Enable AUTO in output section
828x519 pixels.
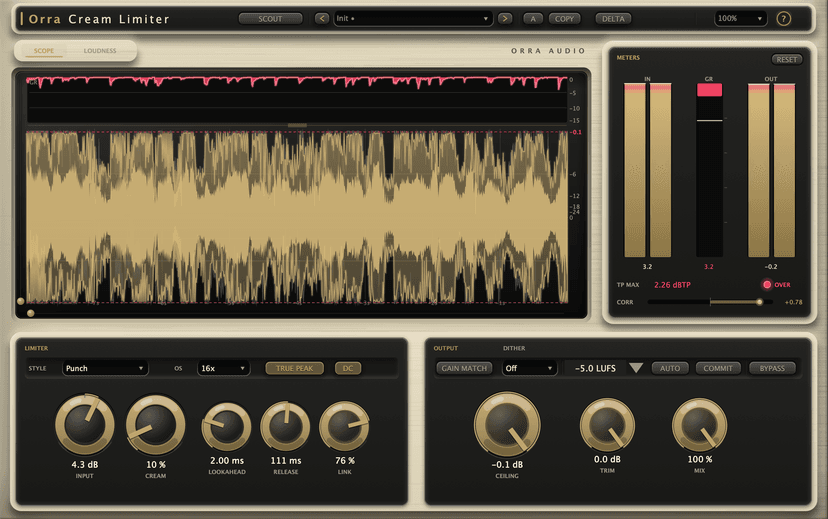(670, 368)
